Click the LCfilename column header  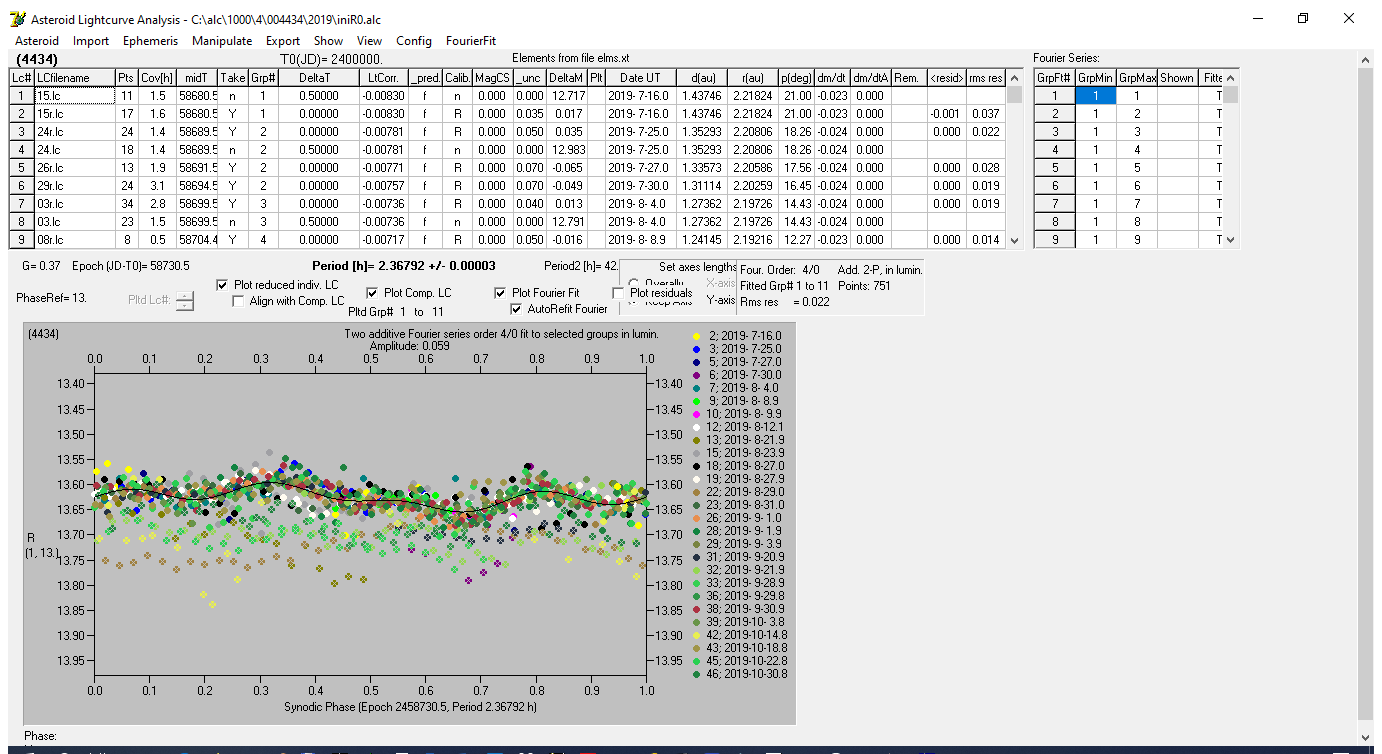click(x=74, y=77)
